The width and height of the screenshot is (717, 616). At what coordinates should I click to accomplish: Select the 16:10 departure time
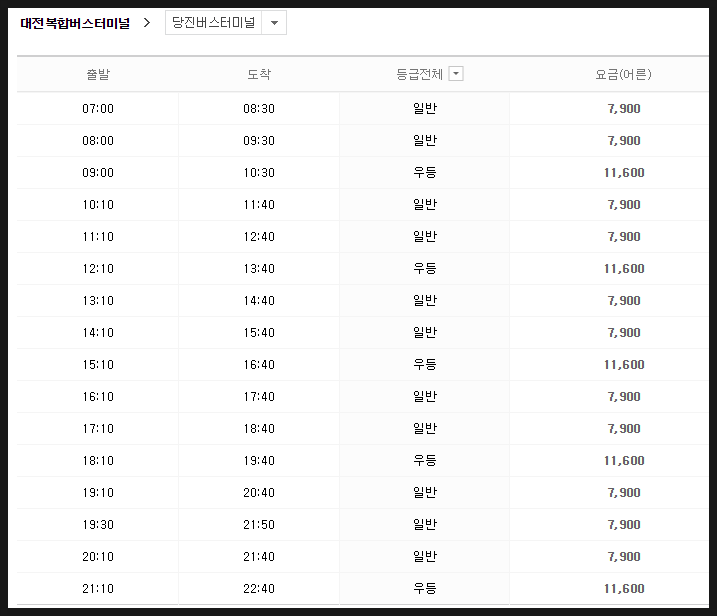(x=98, y=396)
